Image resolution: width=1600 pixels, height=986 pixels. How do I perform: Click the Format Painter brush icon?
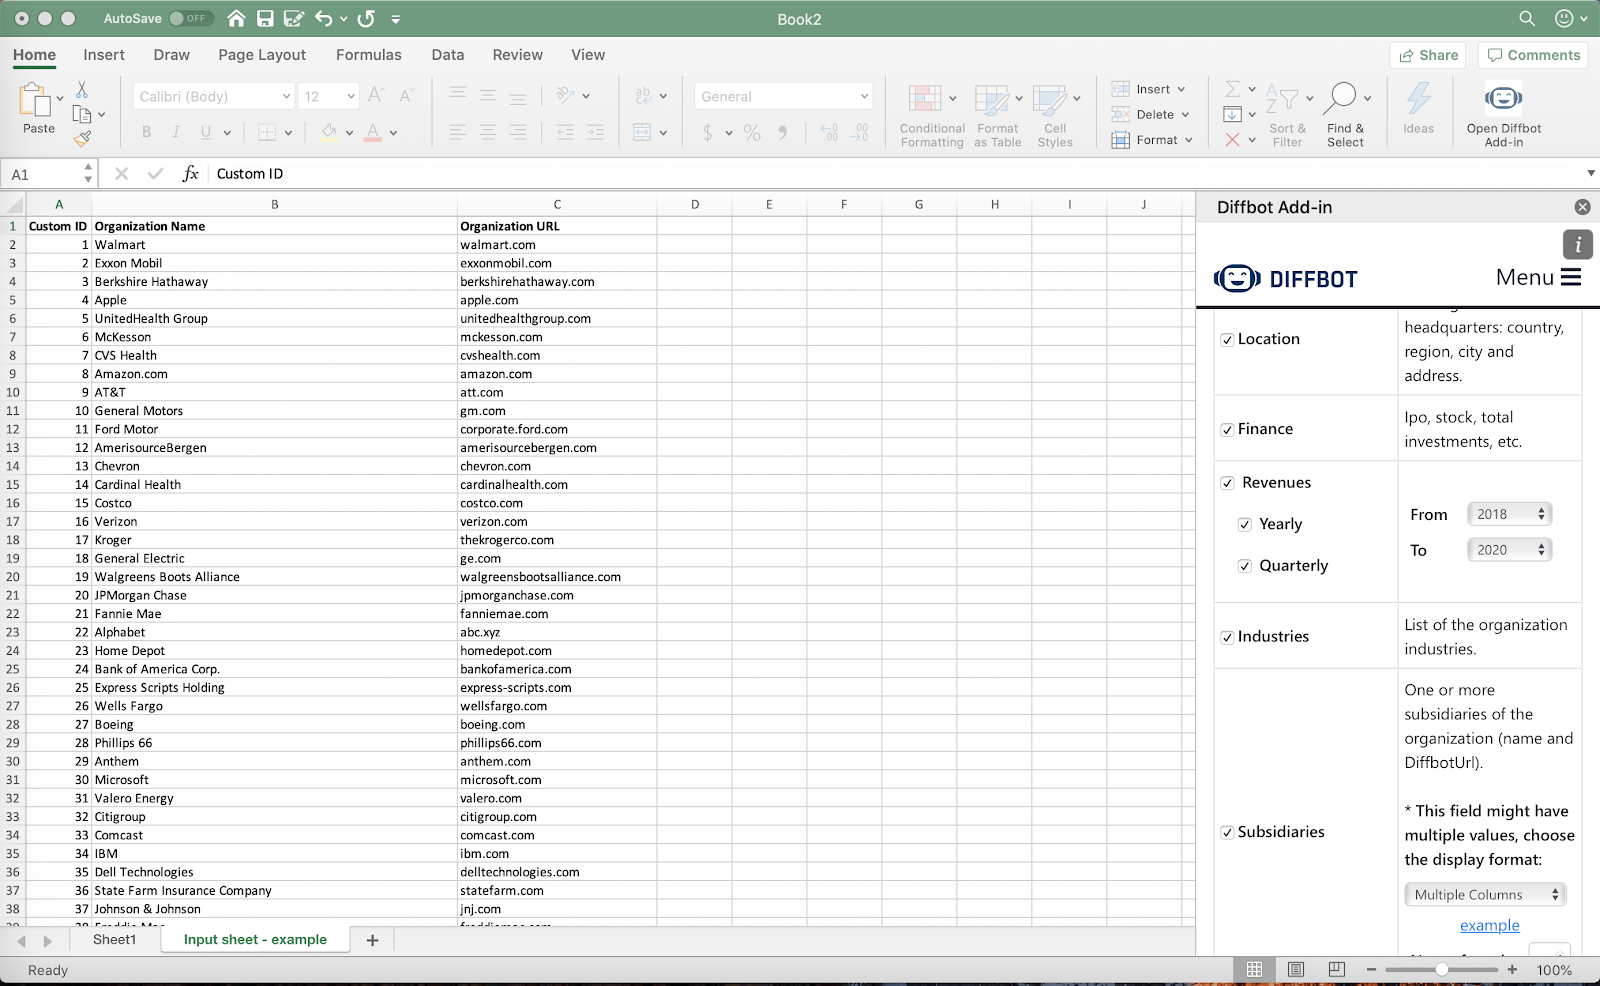point(82,138)
